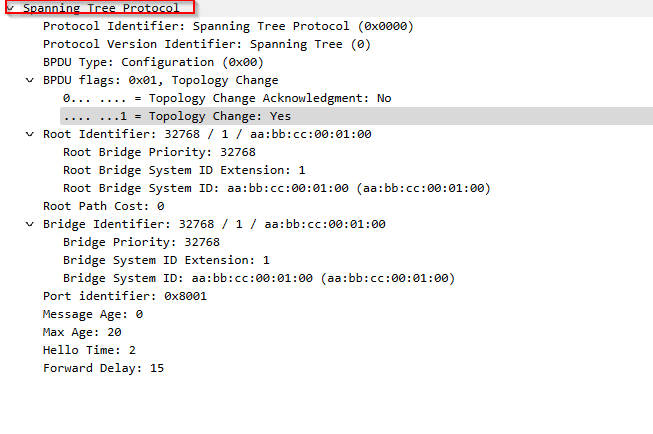Select the Protocol Identifier line
This screenshot has width=653, height=434.
click(228, 26)
